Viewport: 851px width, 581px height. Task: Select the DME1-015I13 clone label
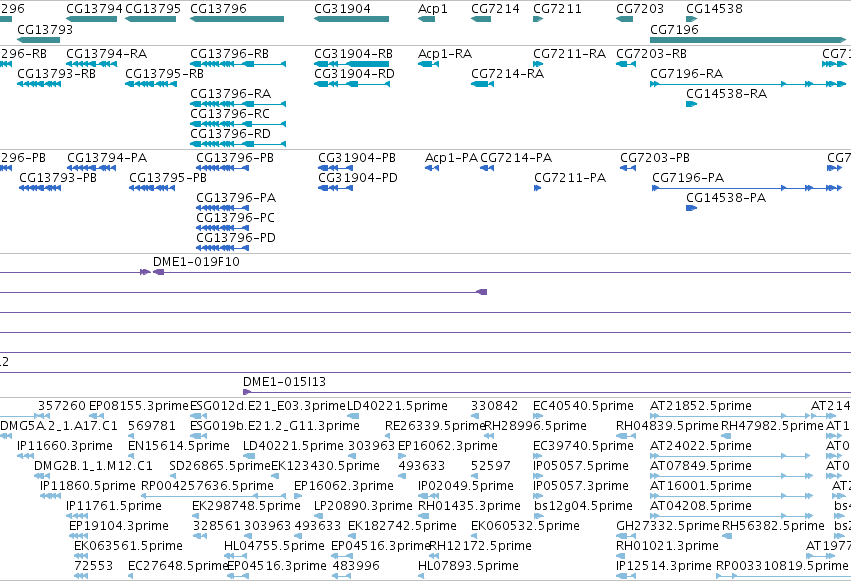pyautogui.click(x=284, y=382)
